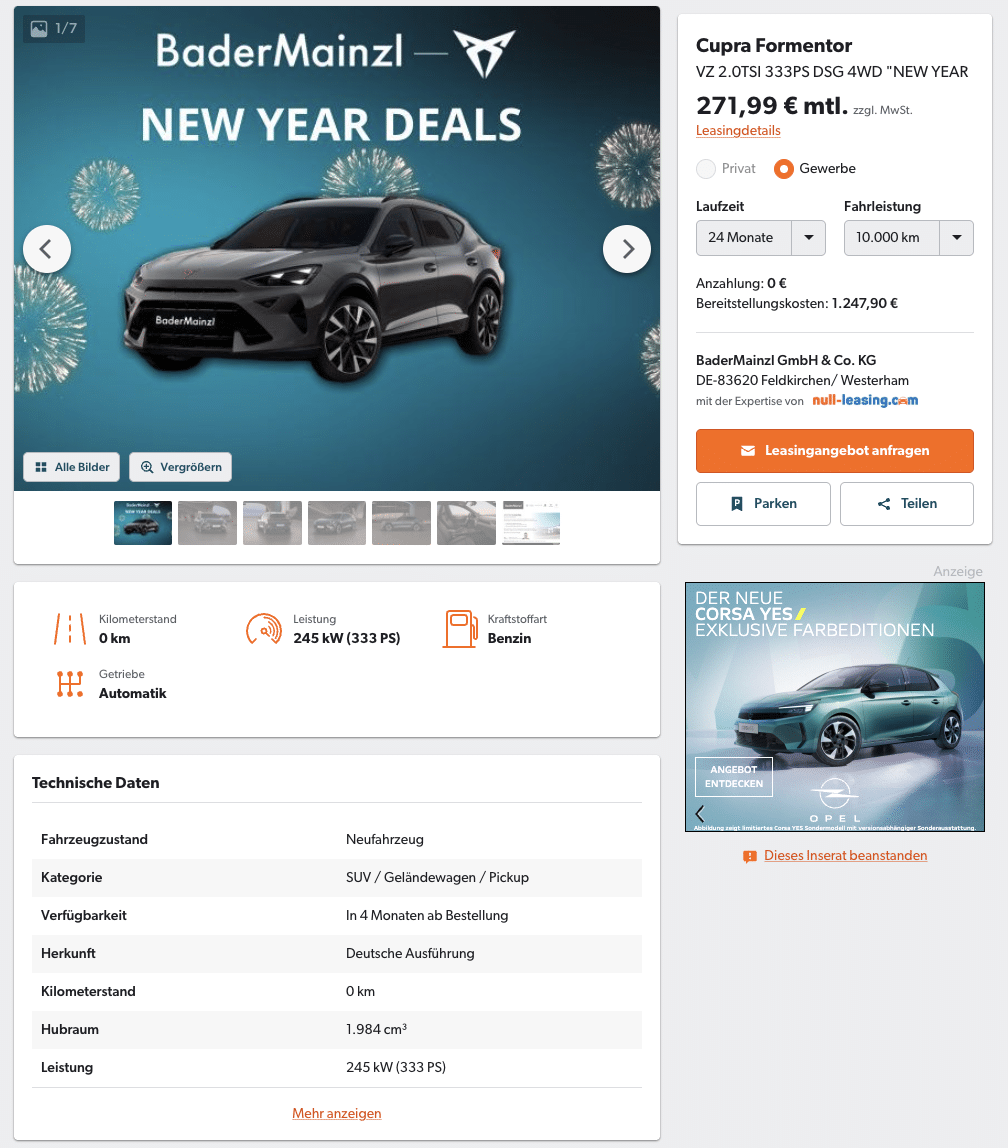The width and height of the screenshot is (1008, 1148).
Task: Click the Kraftstoffart fuel pump icon
Action: pyautogui.click(x=460, y=629)
